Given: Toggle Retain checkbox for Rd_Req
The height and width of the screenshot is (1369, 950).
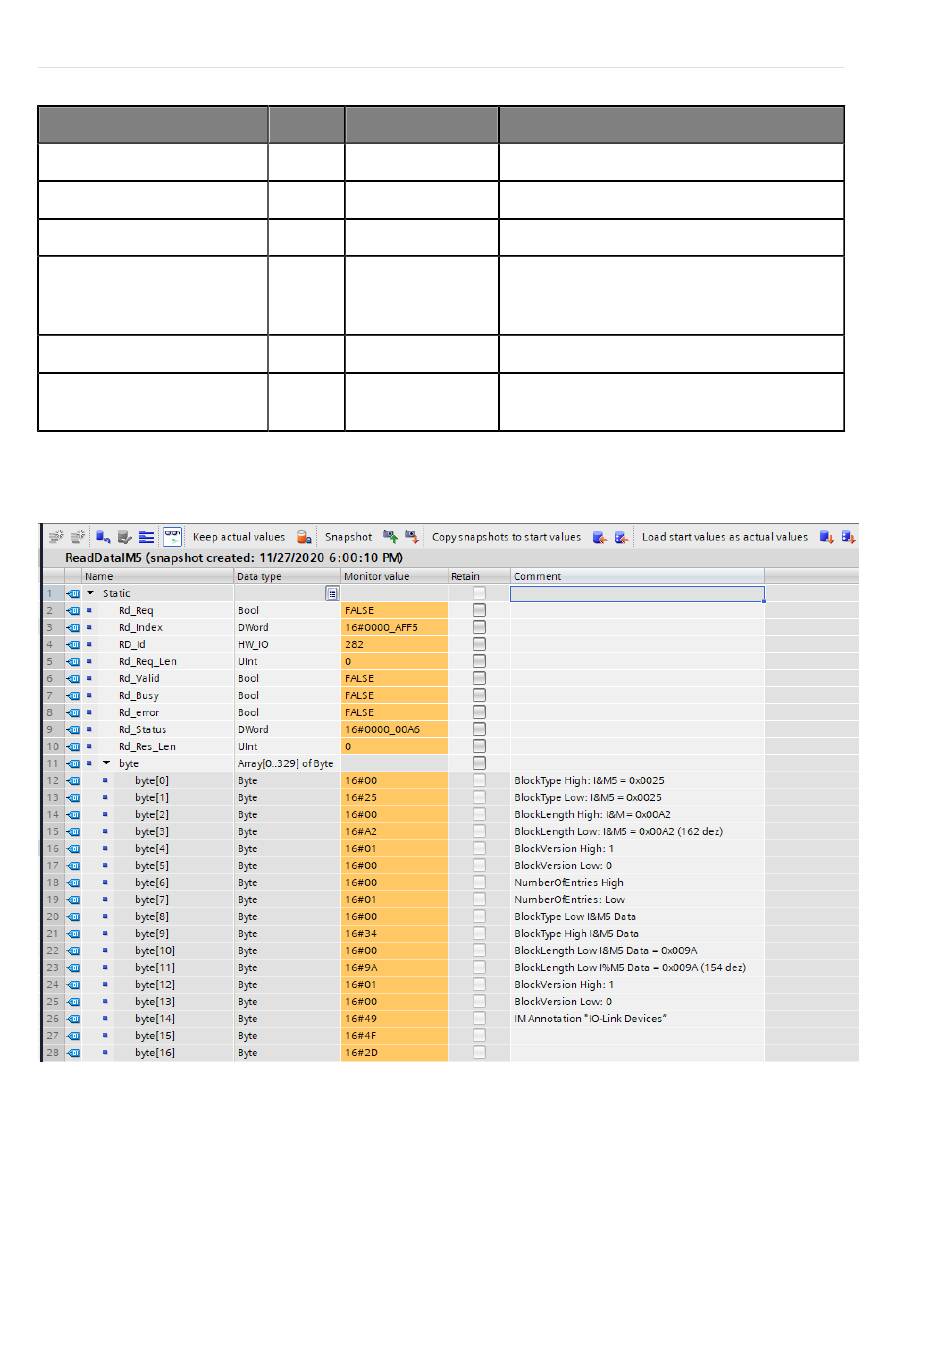Looking at the screenshot, I should 479,610.
